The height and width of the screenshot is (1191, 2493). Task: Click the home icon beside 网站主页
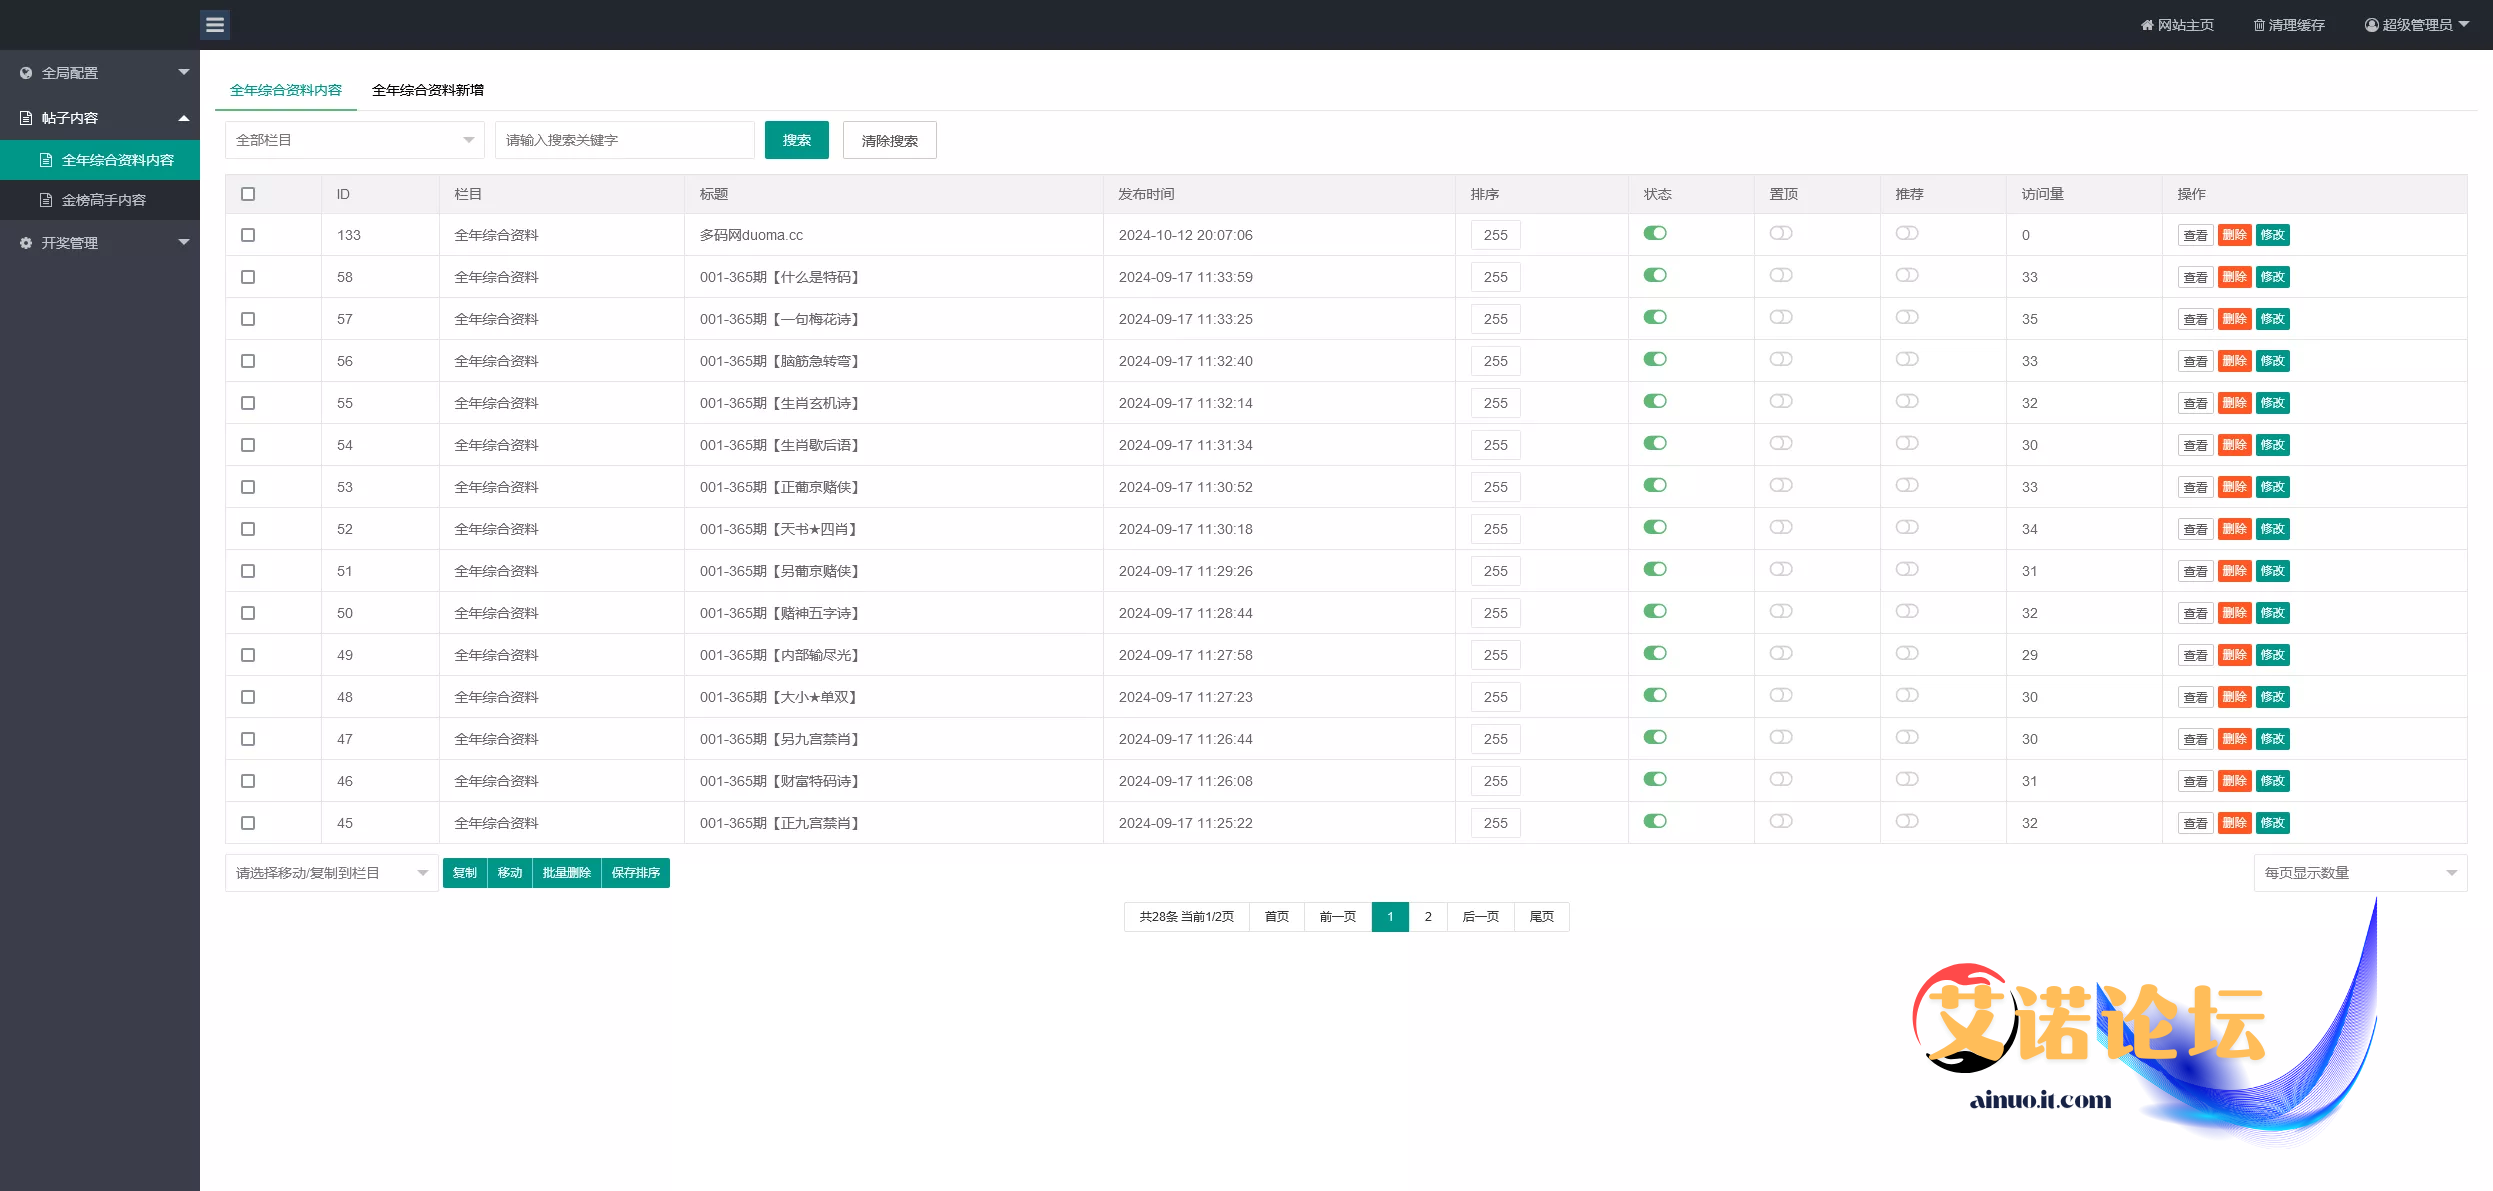tap(2147, 25)
